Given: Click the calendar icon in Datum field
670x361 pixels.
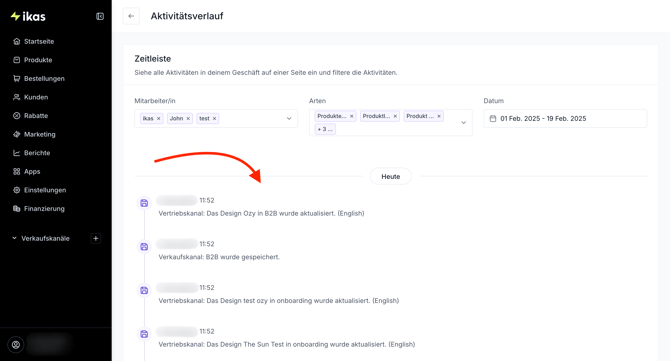Looking at the screenshot, I should tap(493, 118).
